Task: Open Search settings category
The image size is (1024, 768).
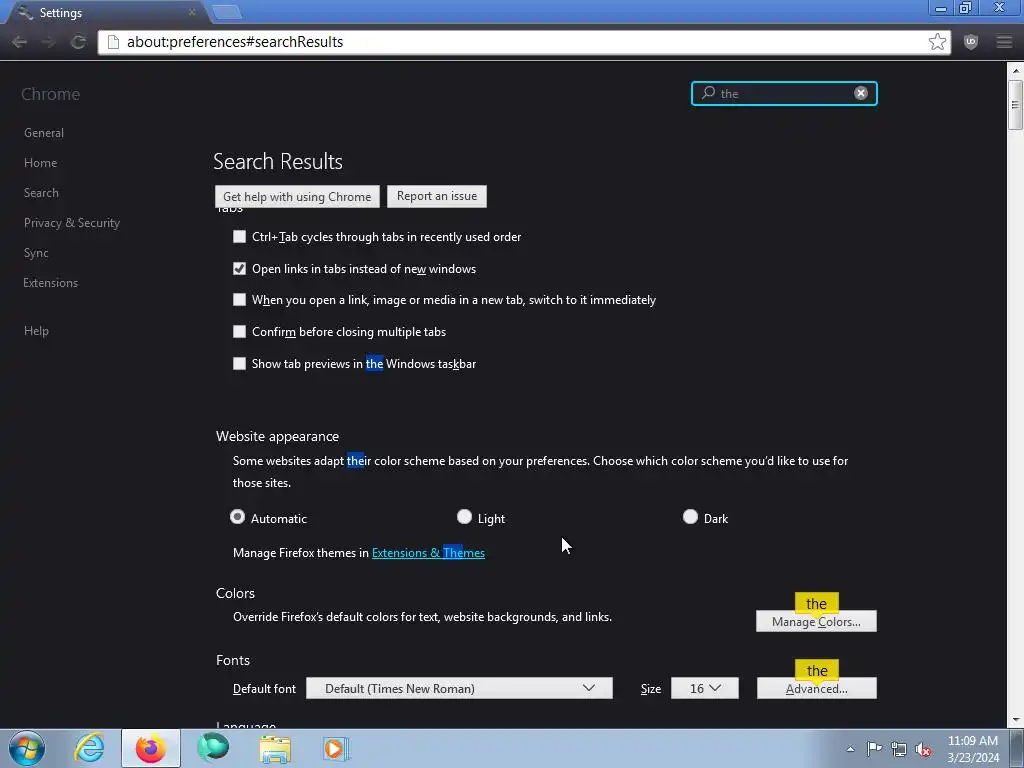Action: [41, 193]
